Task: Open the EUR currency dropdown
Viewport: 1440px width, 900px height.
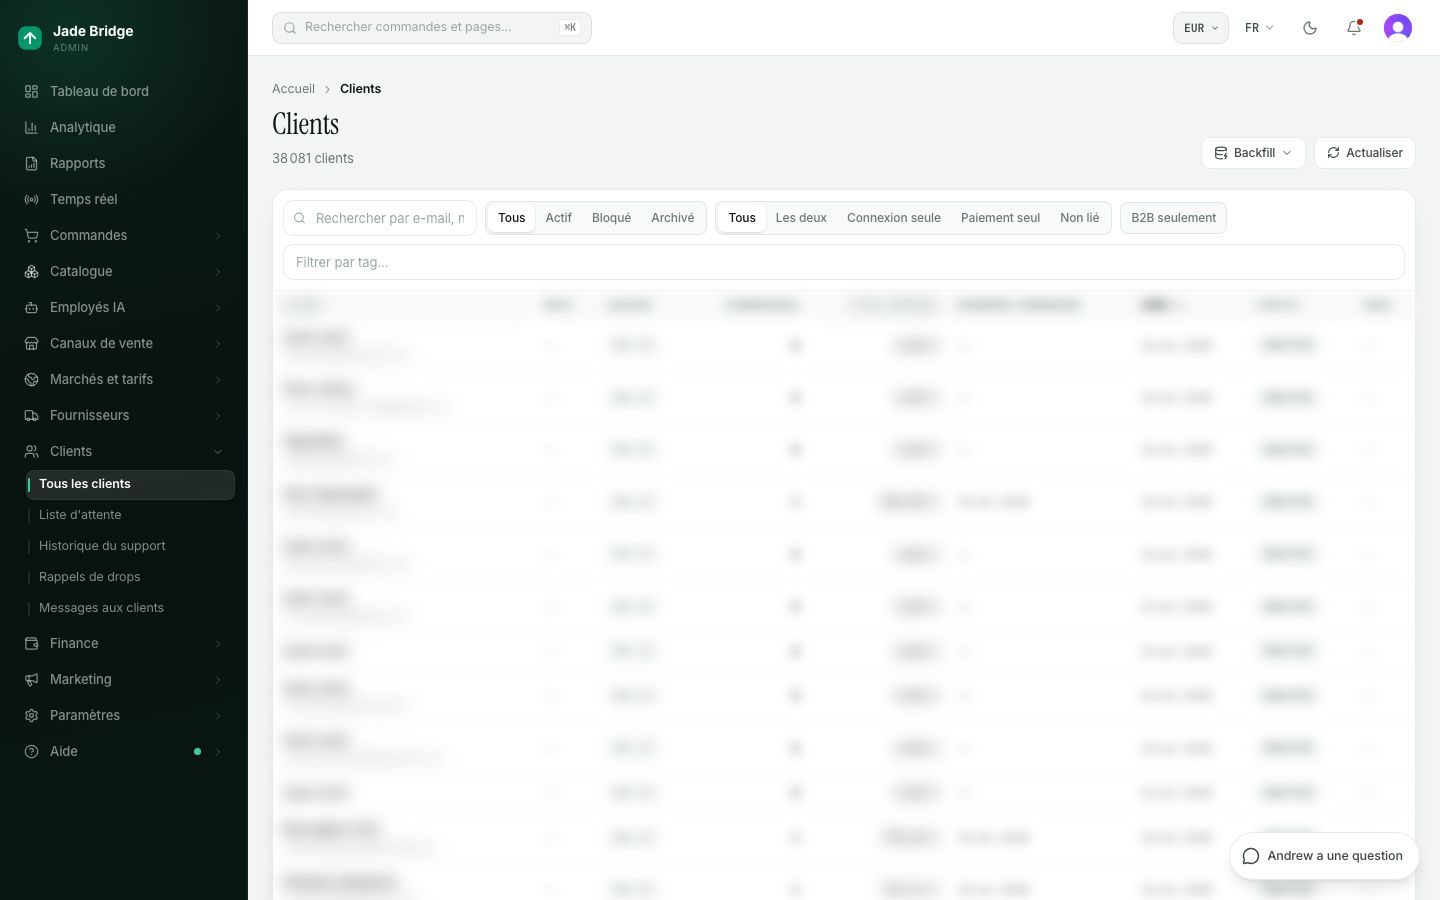Action: pos(1200,28)
